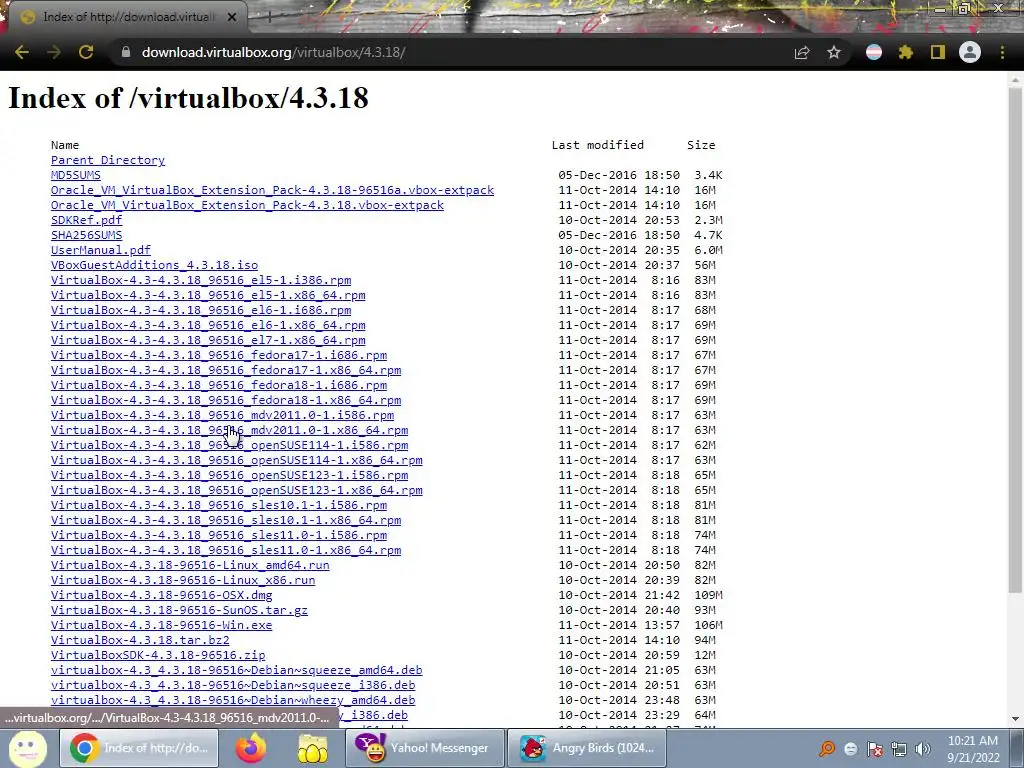Viewport: 1024px width, 768px height.
Task: Download the openSUSE114-1.x86_64.rpm package
Action: click(x=236, y=460)
